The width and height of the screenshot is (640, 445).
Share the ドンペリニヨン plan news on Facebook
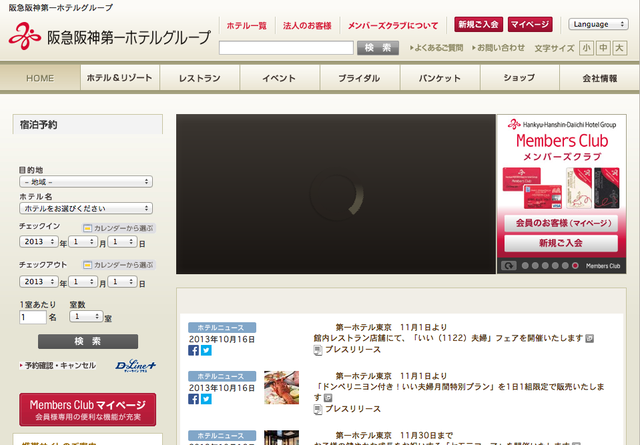(193, 399)
